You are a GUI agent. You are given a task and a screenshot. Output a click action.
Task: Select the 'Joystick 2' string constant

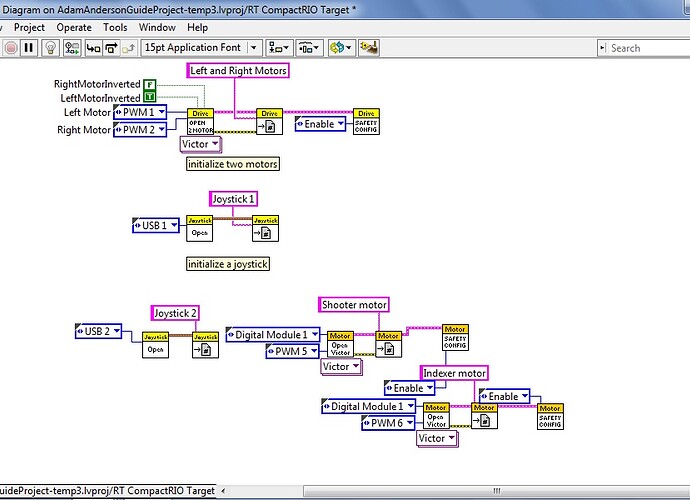click(x=175, y=313)
